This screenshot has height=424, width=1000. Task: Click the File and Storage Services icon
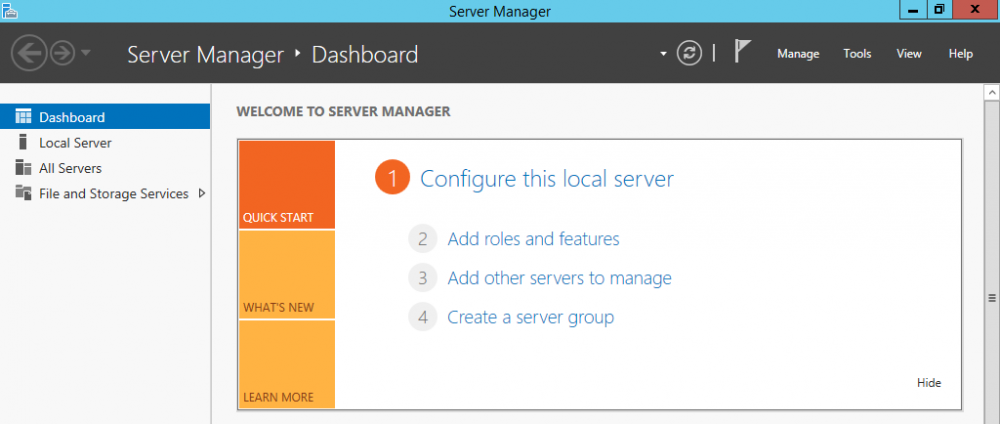pos(23,193)
